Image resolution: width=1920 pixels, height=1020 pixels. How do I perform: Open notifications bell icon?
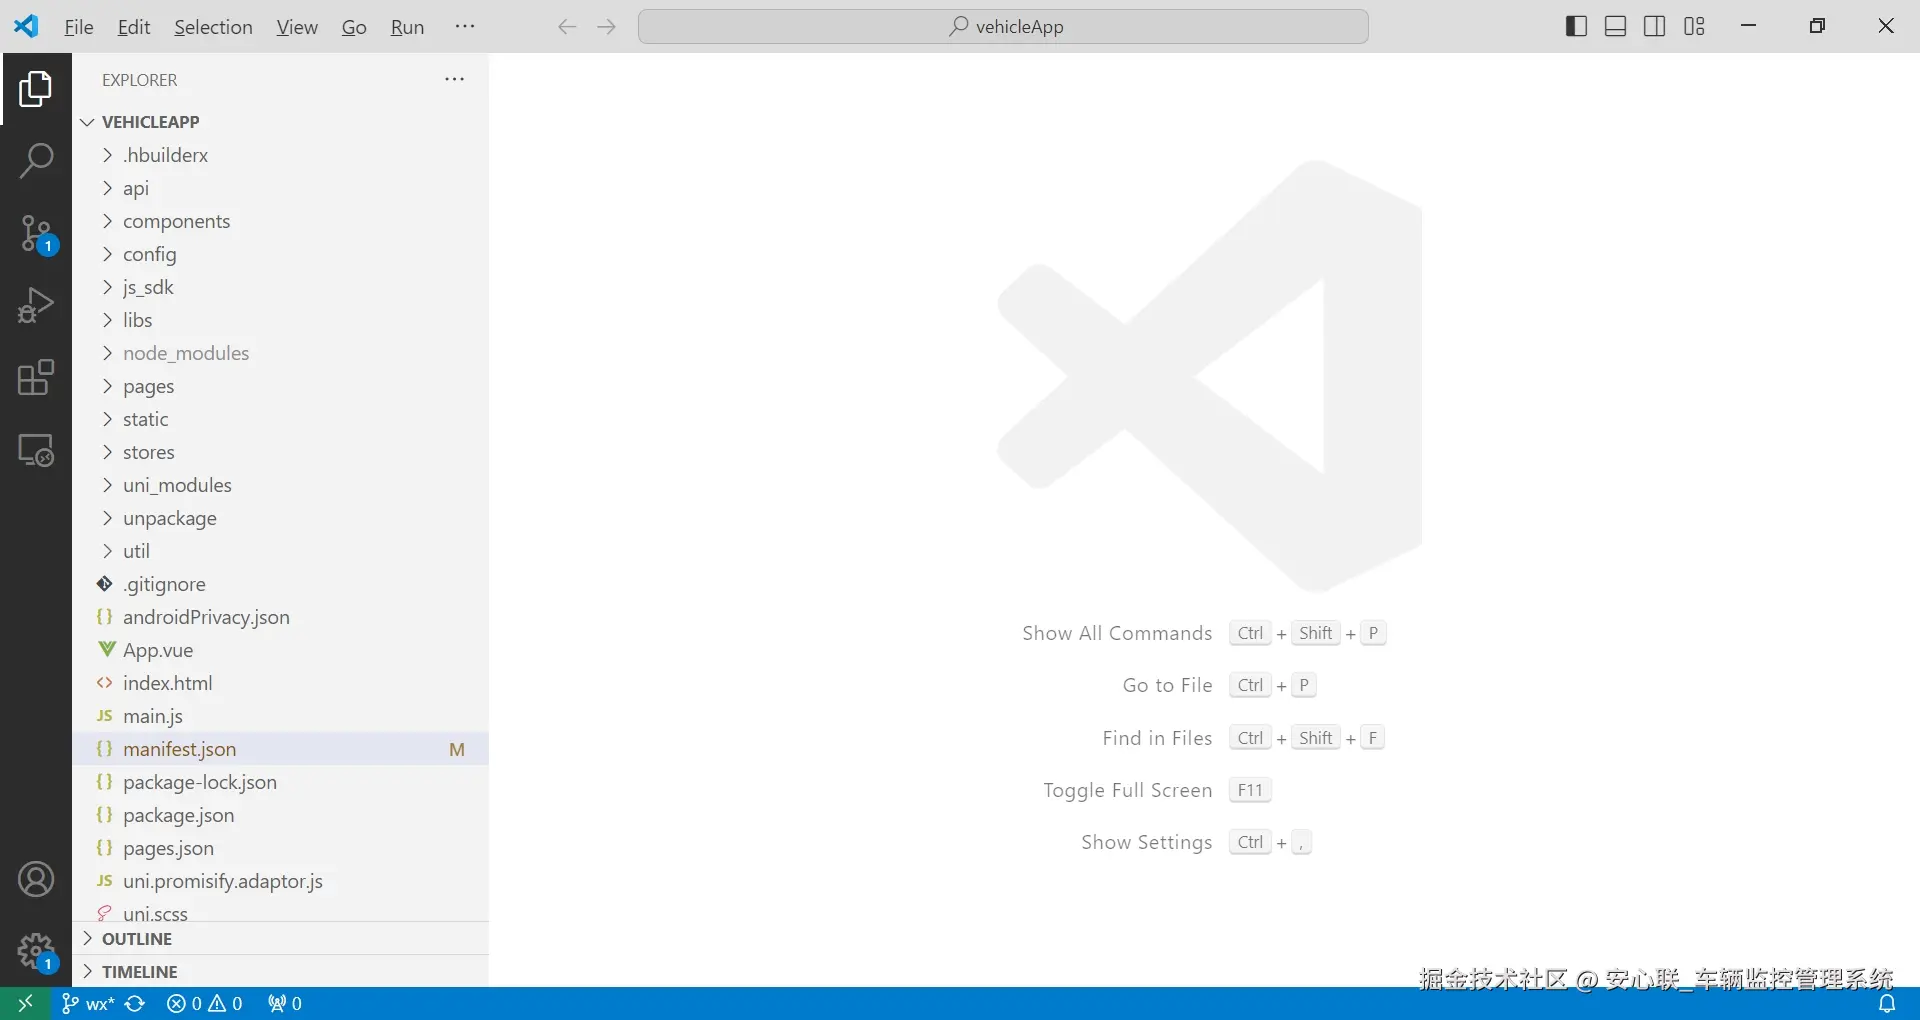click(1887, 1003)
